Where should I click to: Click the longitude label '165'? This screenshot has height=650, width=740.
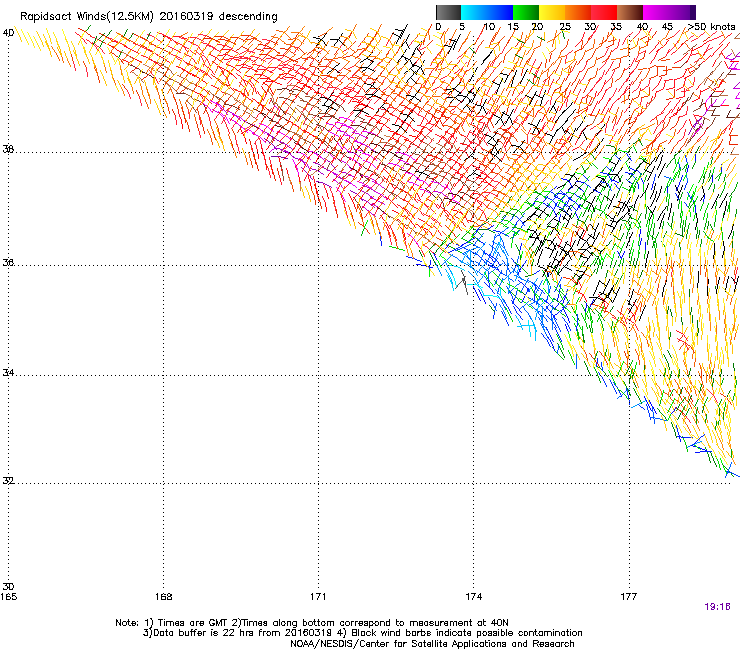click(8, 597)
